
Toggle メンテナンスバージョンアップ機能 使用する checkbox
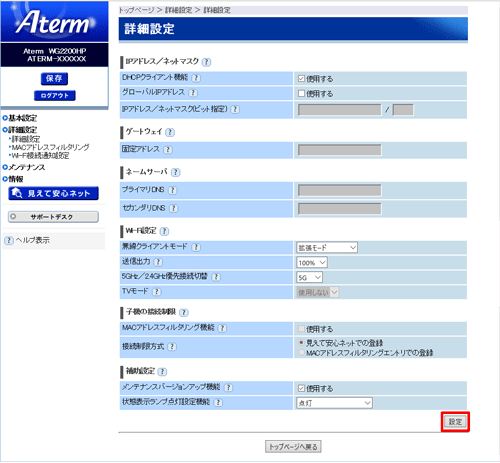[x=301, y=388]
